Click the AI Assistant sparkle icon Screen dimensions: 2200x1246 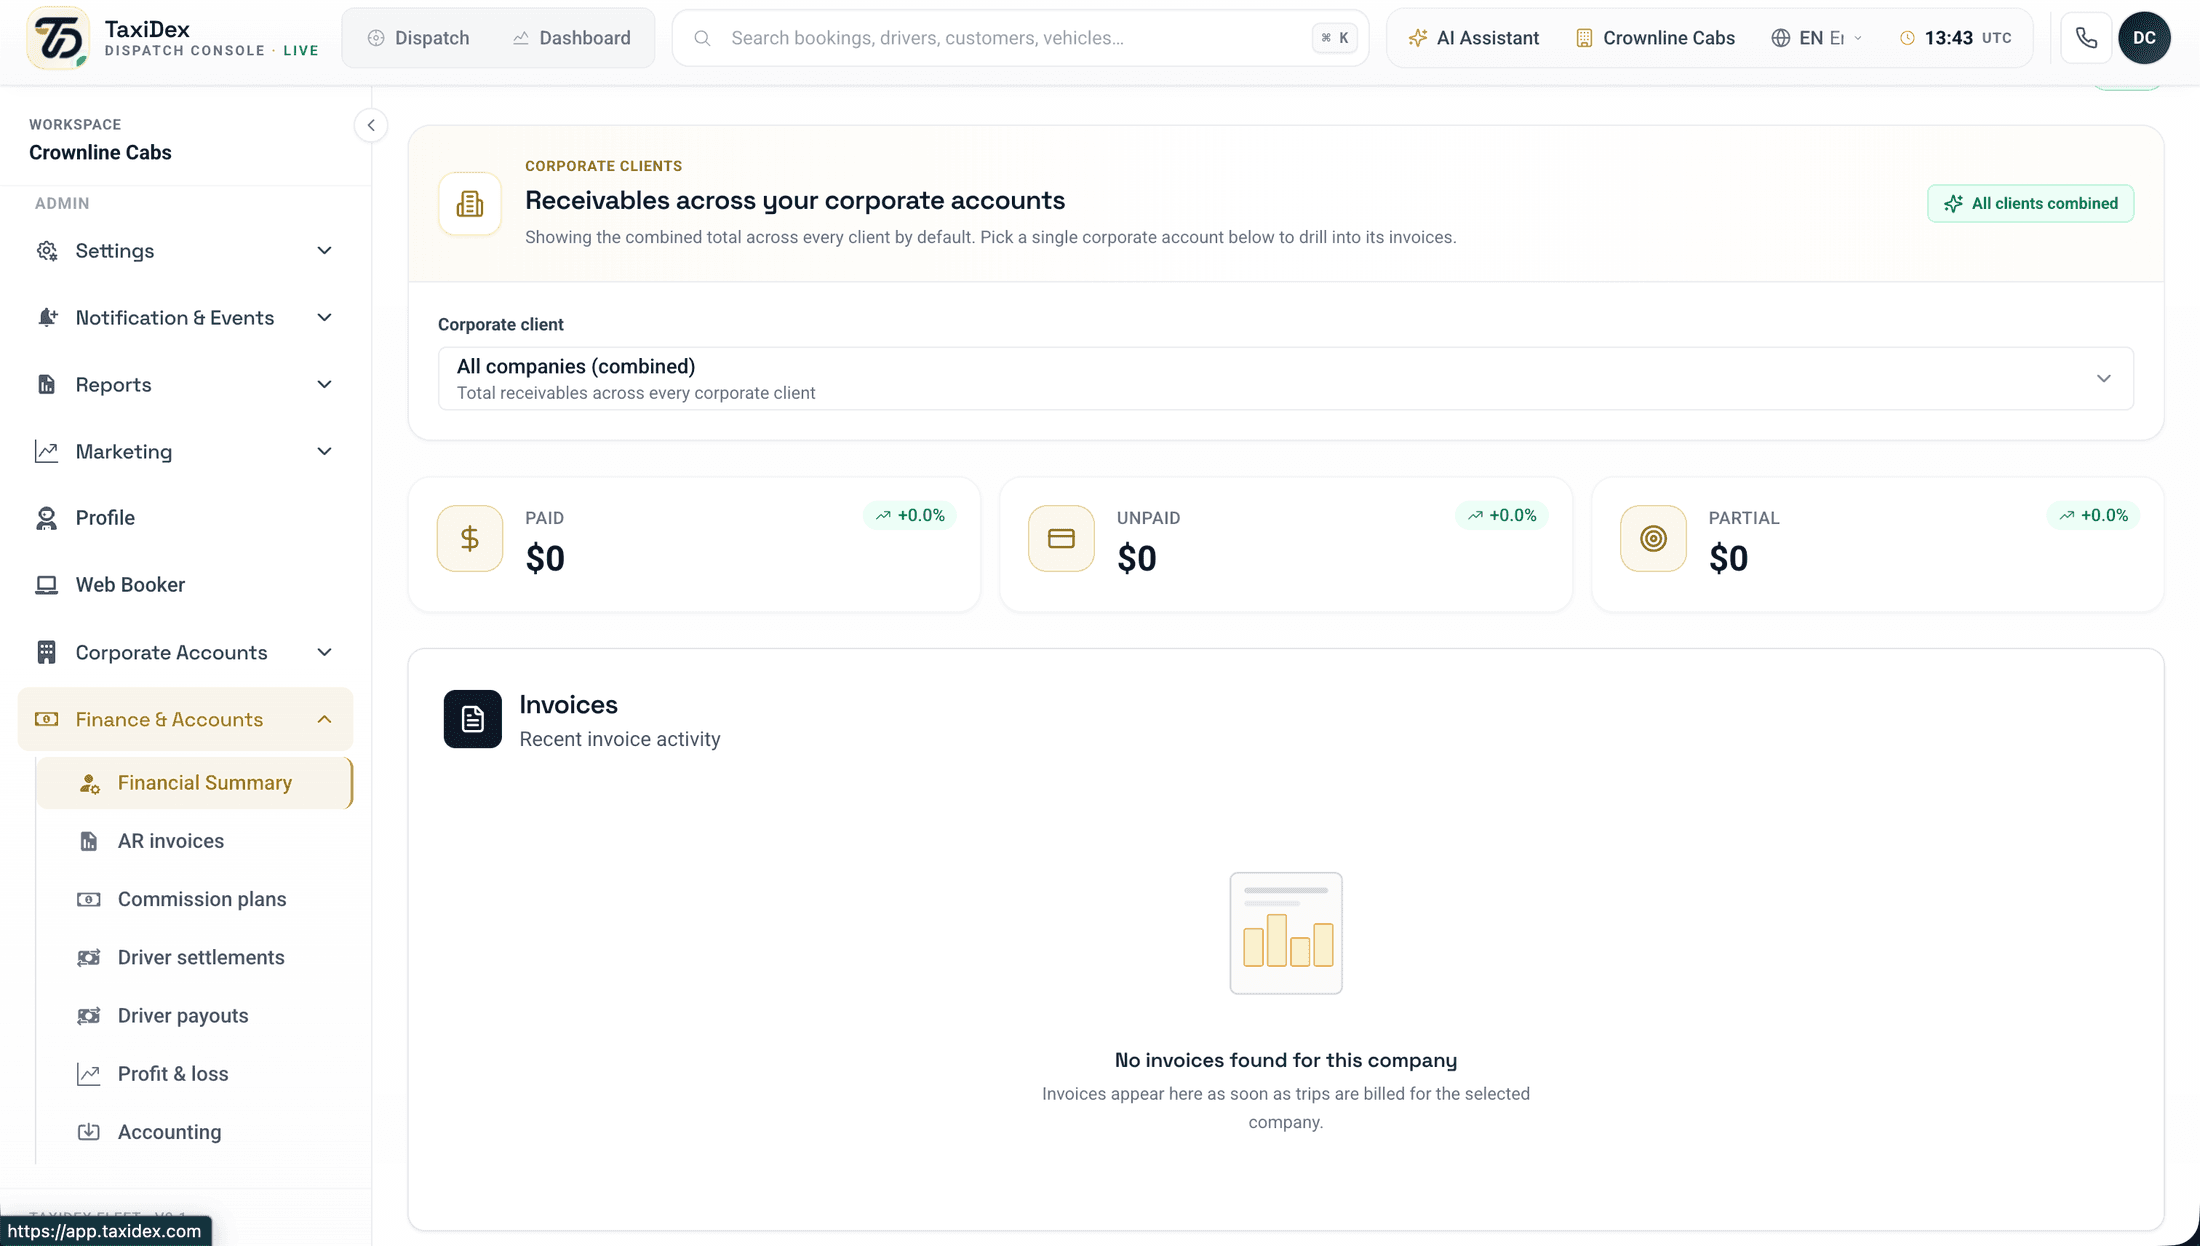pyautogui.click(x=1417, y=38)
